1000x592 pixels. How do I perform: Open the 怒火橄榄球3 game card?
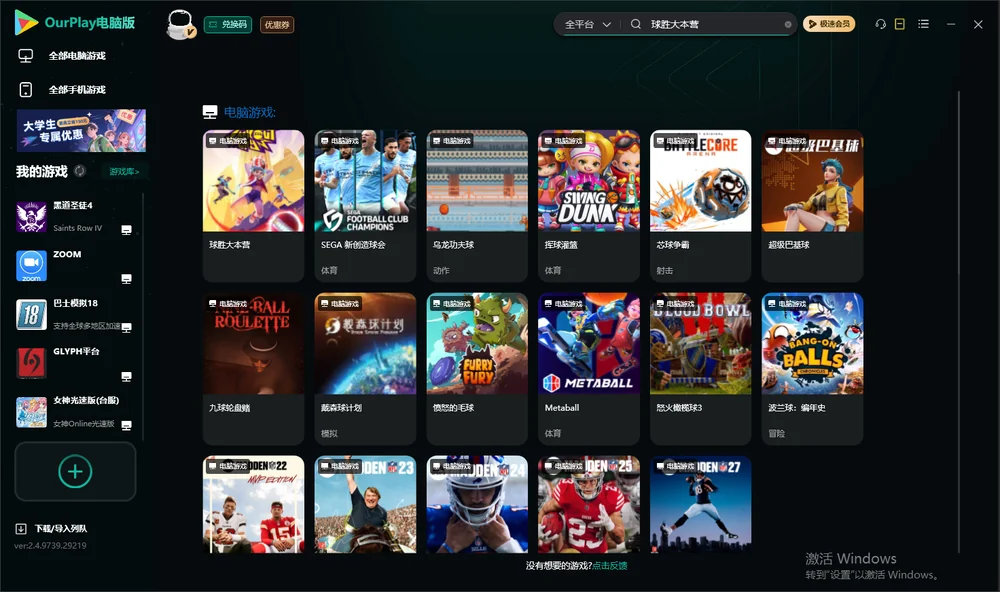pos(701,369)
